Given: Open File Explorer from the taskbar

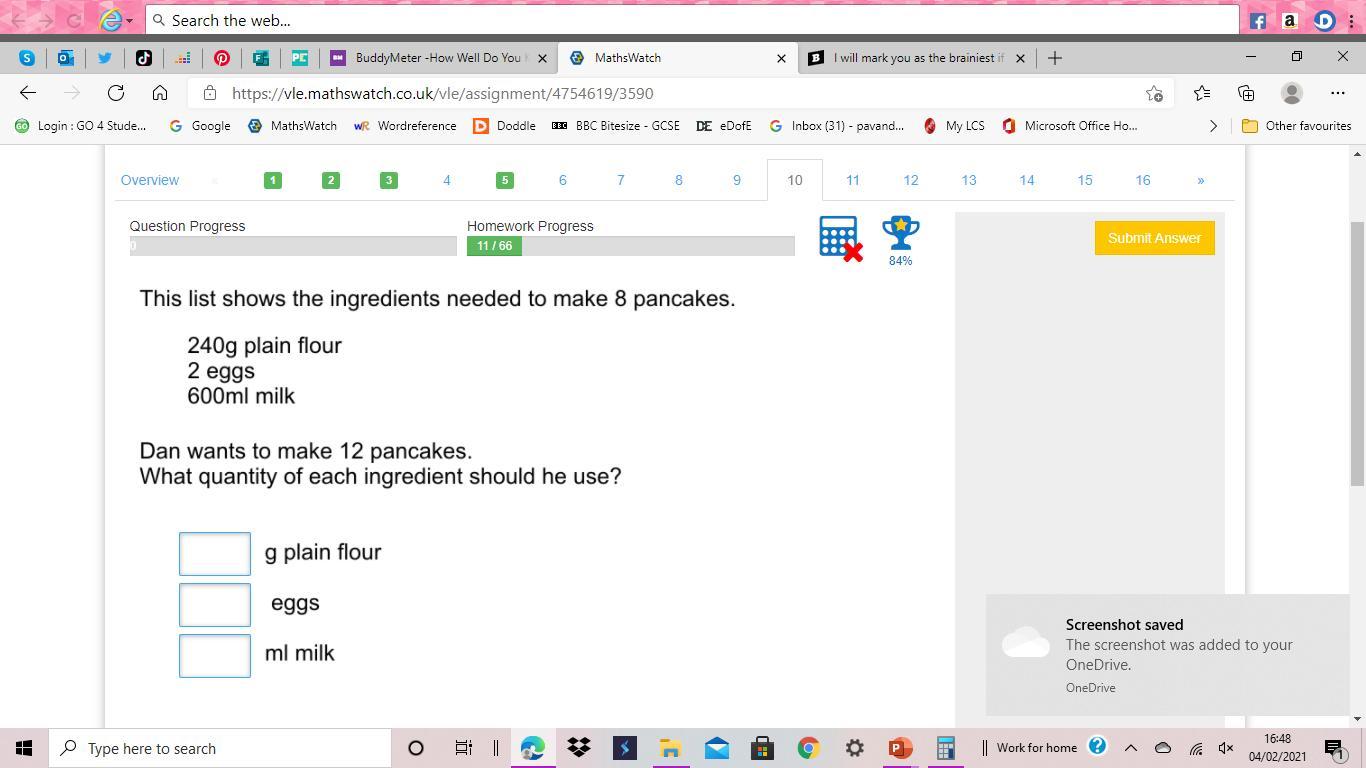Looking at the screenshot, I should 671,748.
